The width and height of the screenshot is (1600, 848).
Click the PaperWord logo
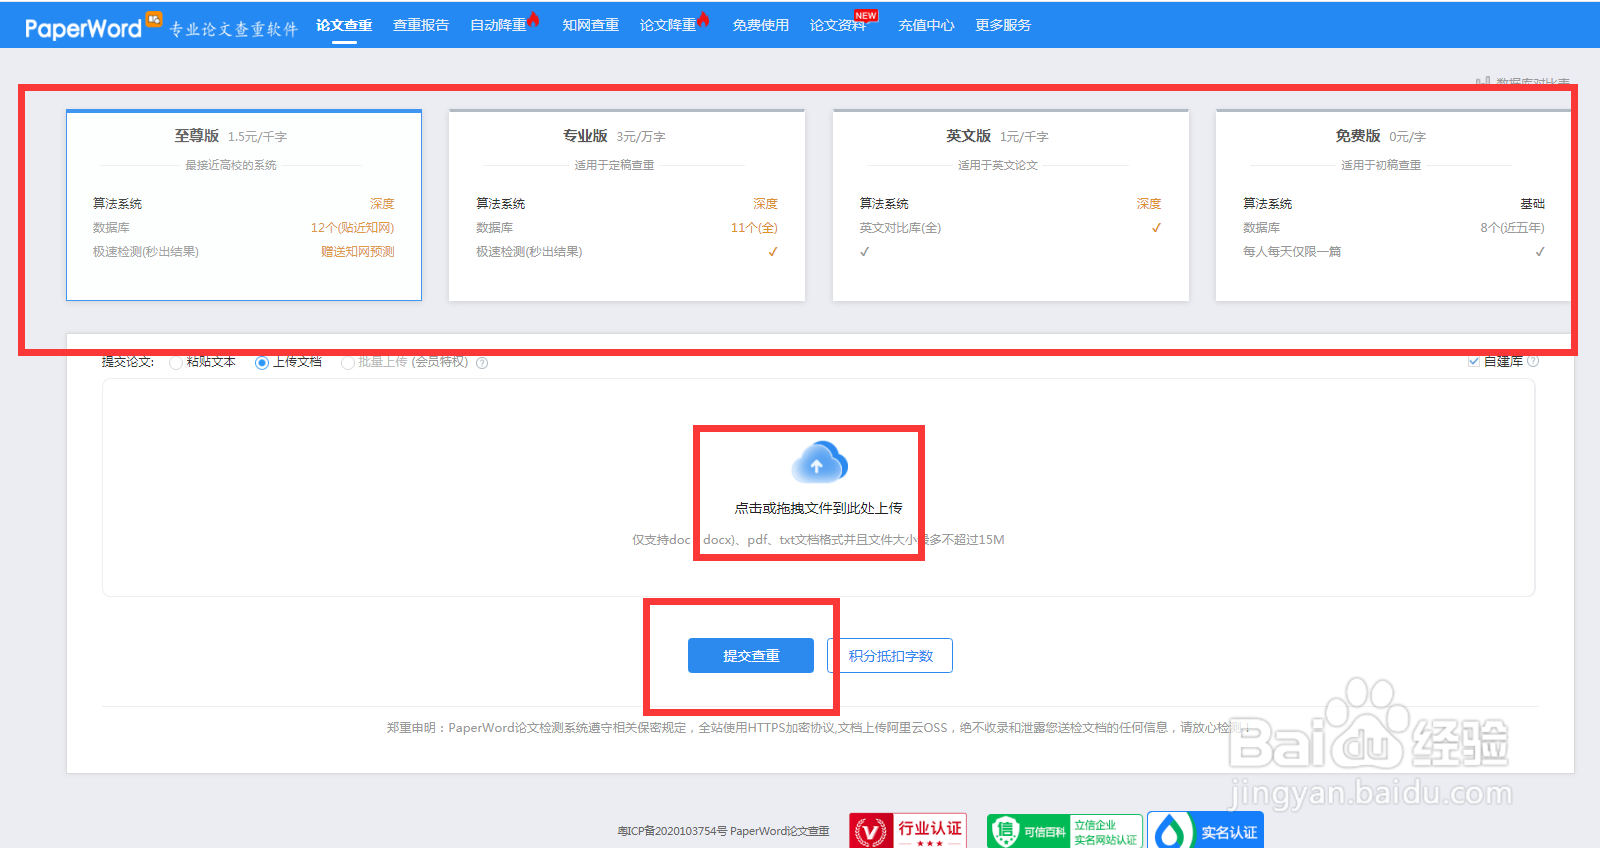click(93, 27)
